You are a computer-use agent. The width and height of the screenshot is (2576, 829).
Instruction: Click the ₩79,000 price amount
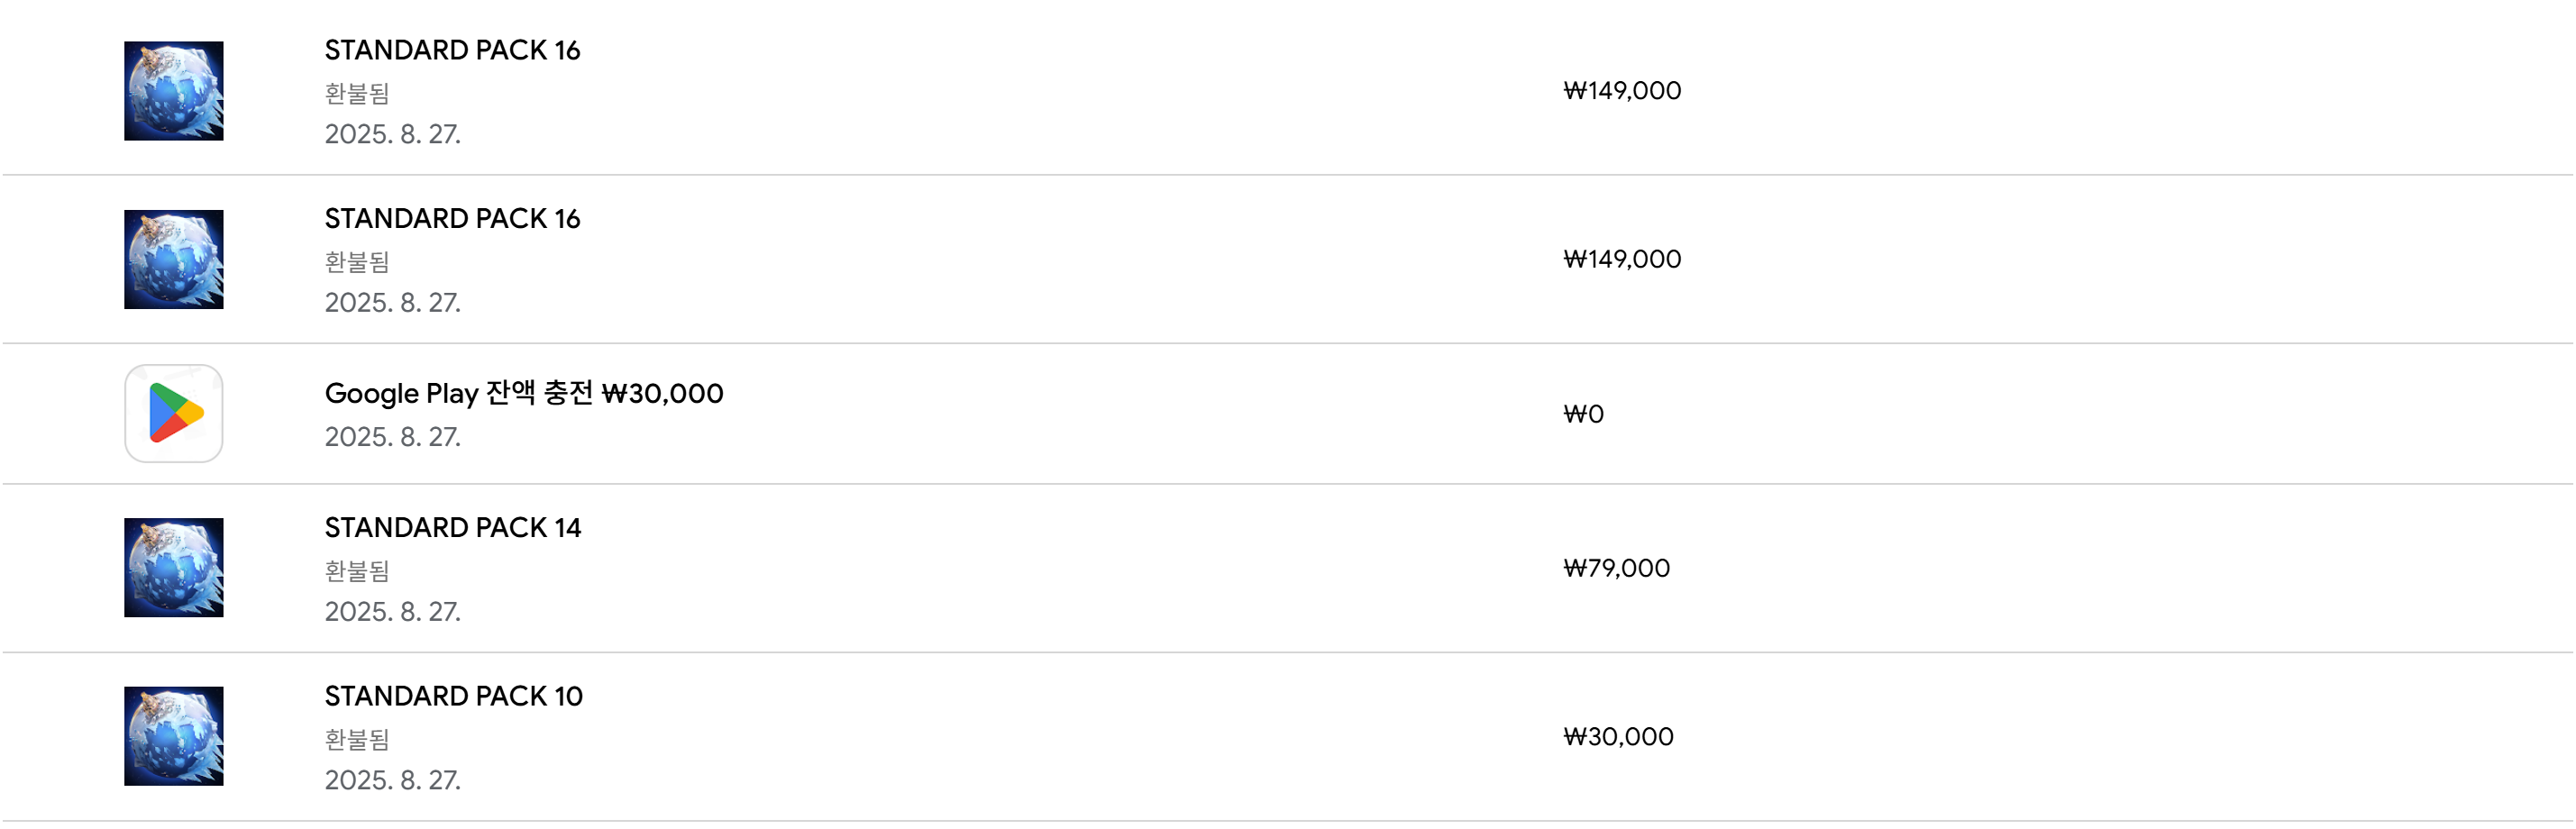coord(1617,568)
